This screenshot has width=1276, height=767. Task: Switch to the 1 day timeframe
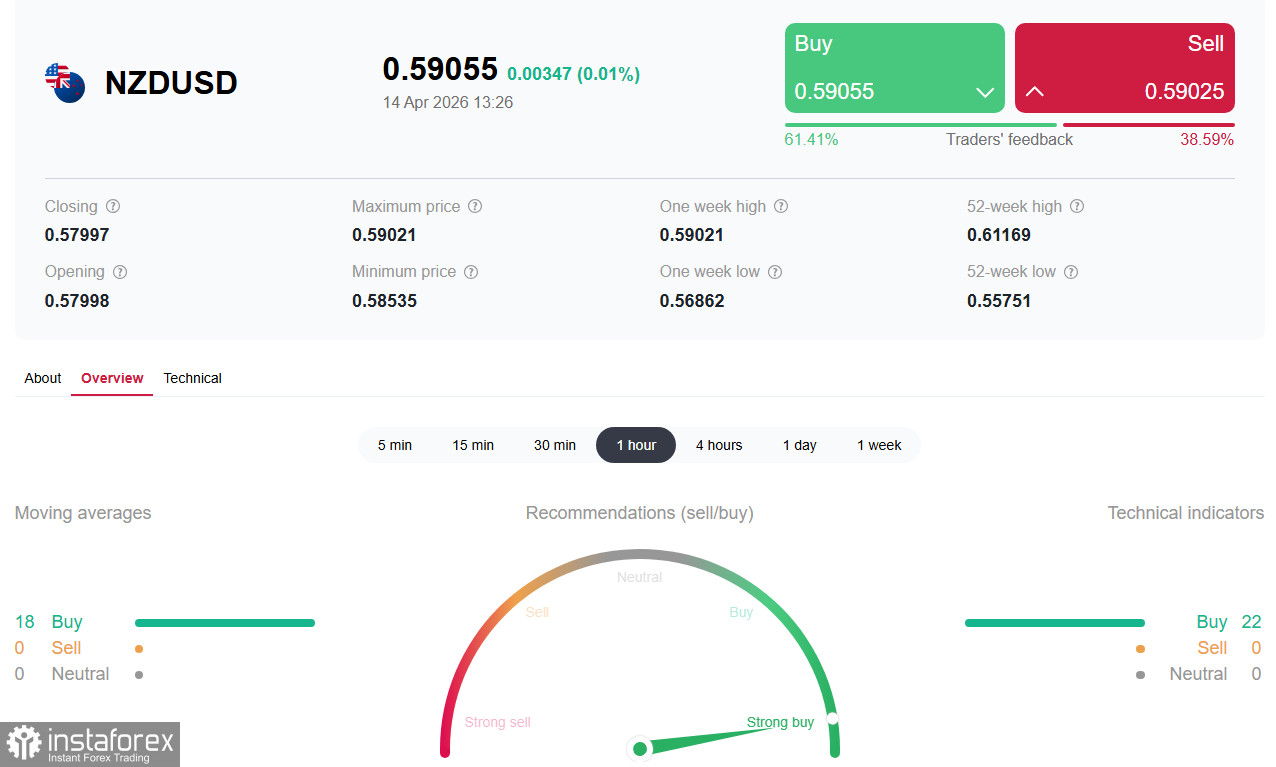(x=800, y=445)
